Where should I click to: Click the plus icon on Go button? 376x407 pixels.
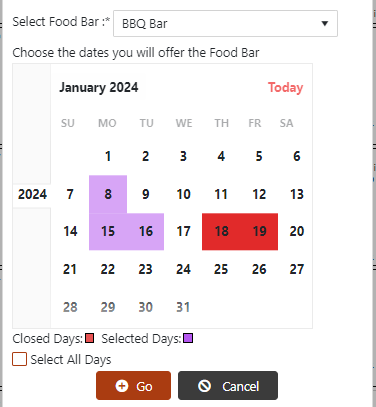(122, 386)
